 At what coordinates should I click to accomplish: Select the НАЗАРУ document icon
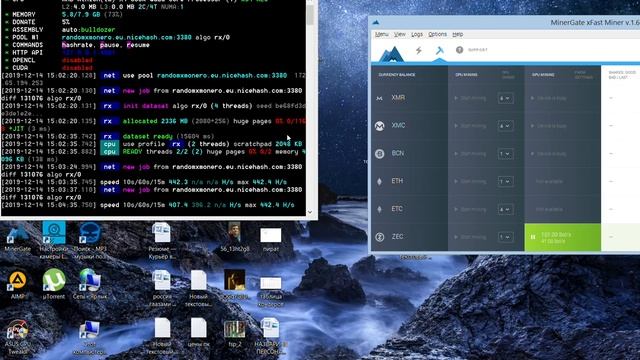coord(270,336)
